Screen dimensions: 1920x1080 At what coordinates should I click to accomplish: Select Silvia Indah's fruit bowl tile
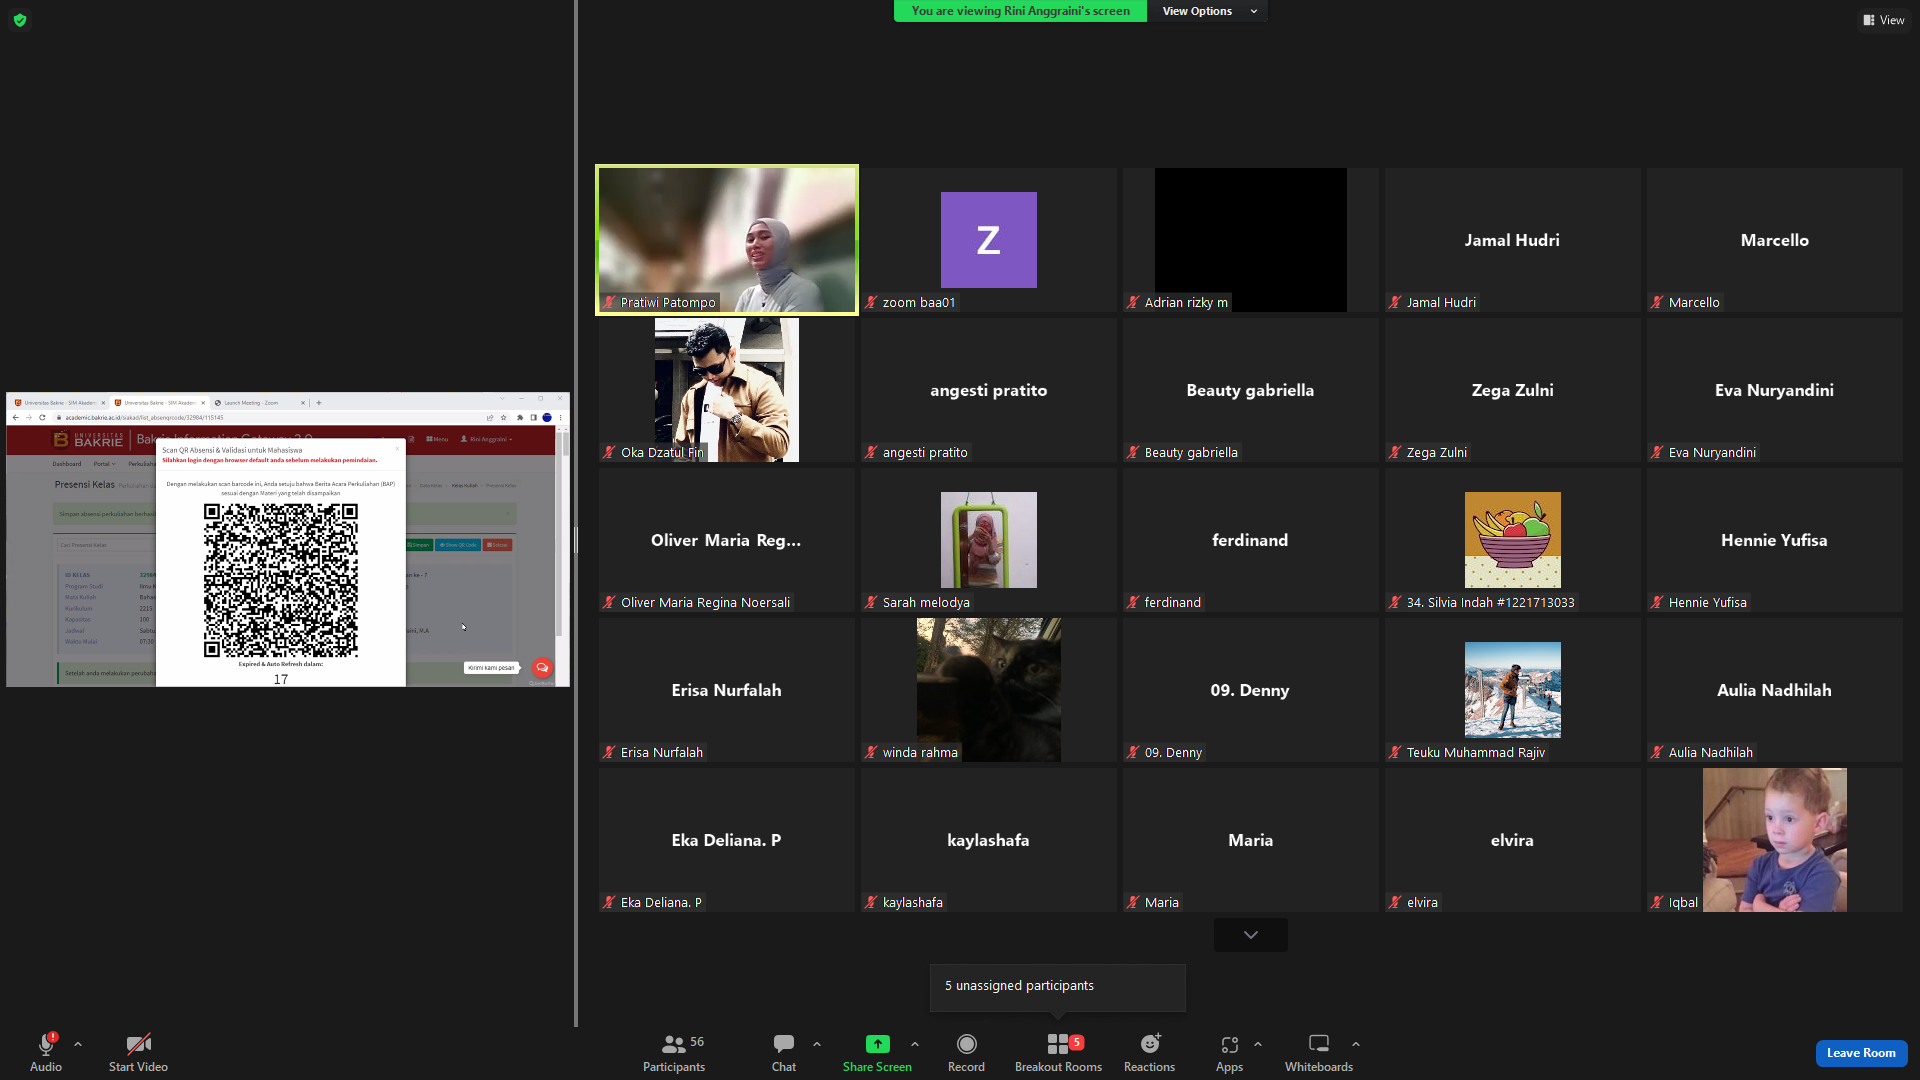click(1513, 540)
